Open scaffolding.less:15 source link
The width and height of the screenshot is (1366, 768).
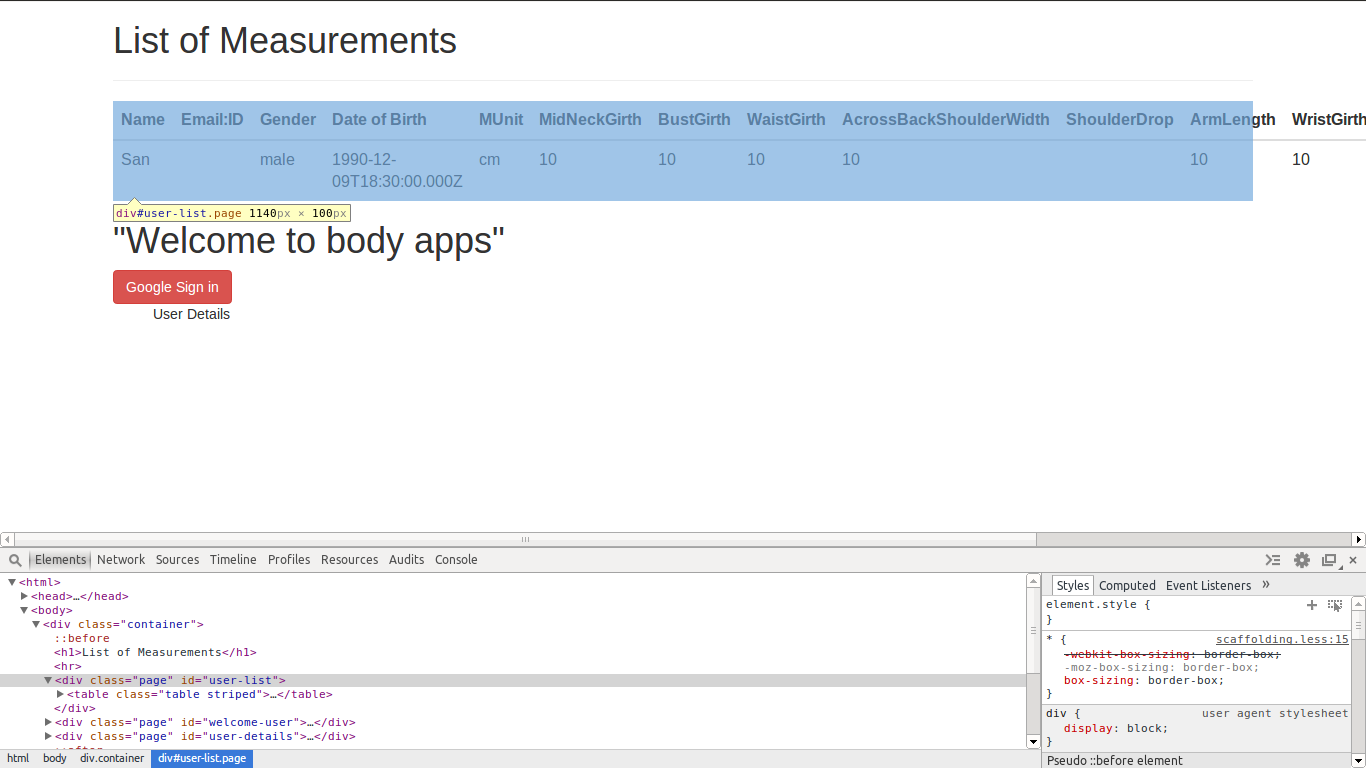click(1282, 639)
